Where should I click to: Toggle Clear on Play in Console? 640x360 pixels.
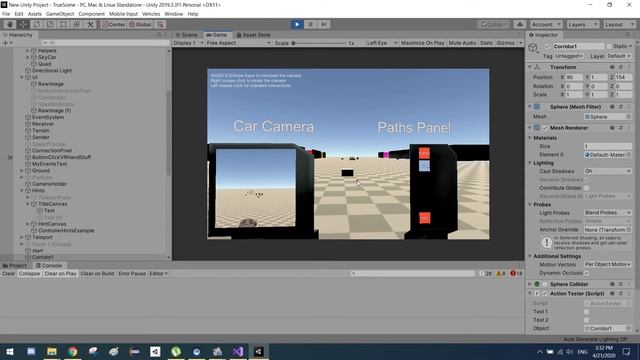click(x=60, y=274)
